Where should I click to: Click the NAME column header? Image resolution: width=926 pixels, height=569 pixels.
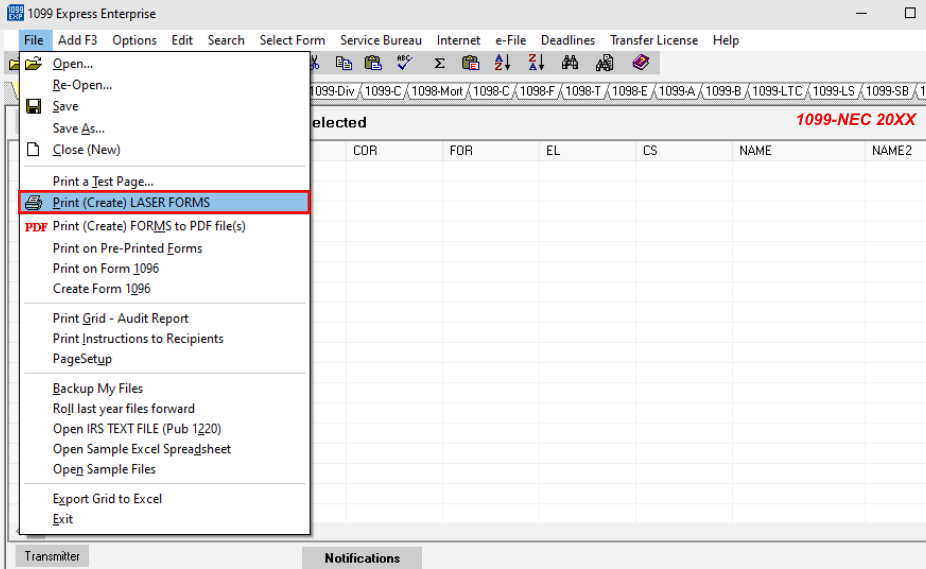(798, 151)
